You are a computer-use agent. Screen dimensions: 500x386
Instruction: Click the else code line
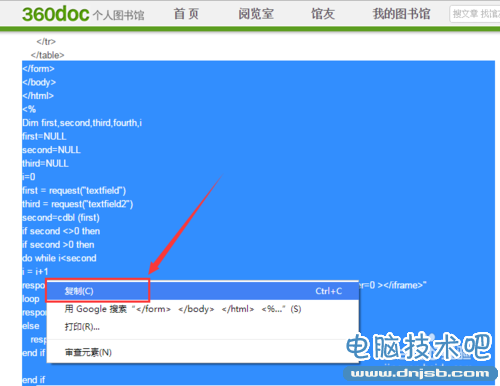(31, 326)
